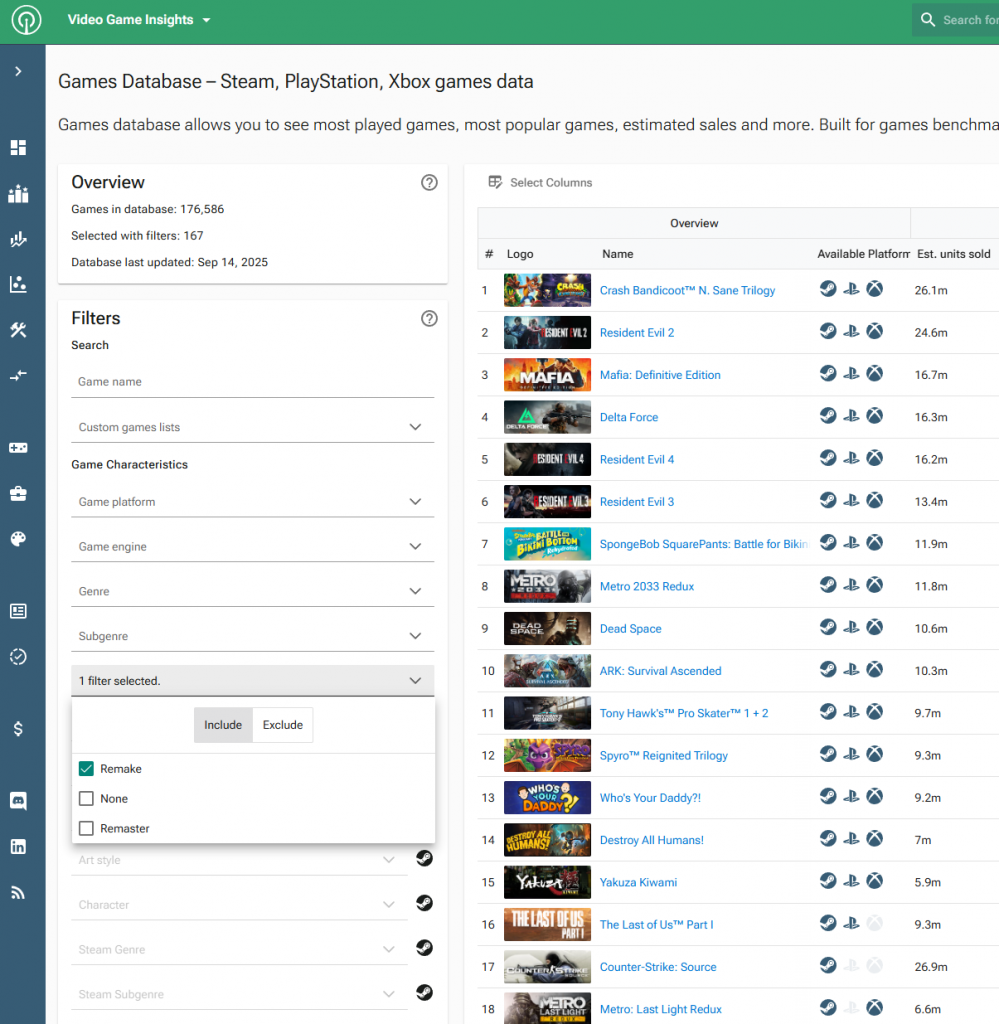This screenshot has width=999, height=1024.
Task: Expand the sidebar with the chevron arrow
Action: point(18,71)
